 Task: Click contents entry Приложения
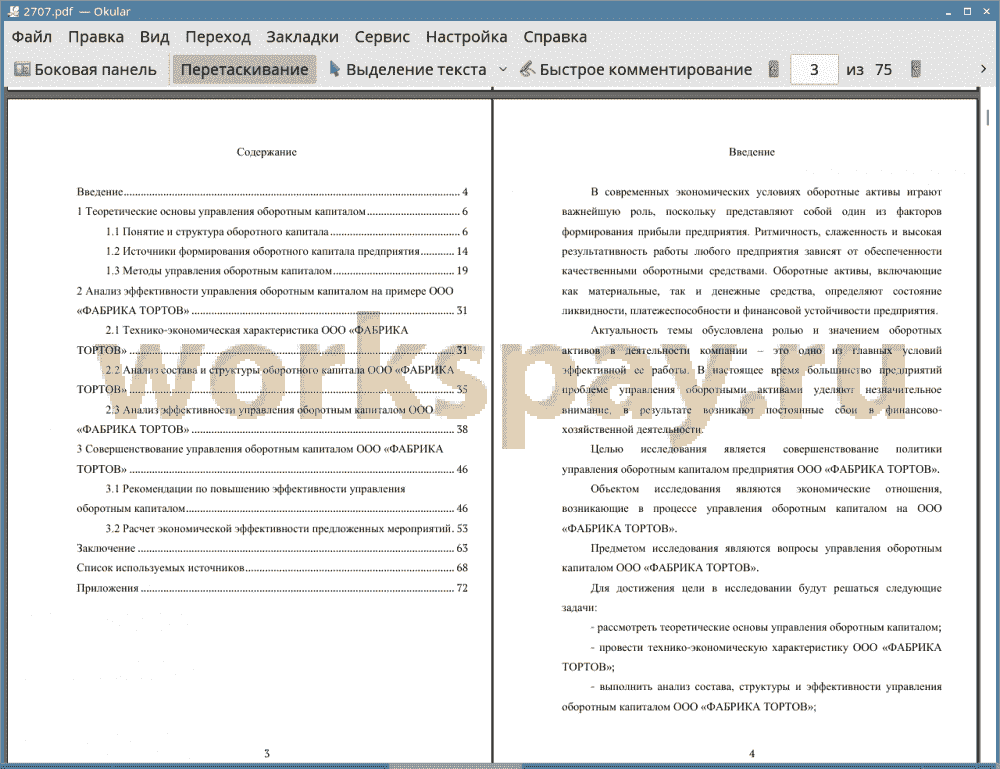point(272,588)
